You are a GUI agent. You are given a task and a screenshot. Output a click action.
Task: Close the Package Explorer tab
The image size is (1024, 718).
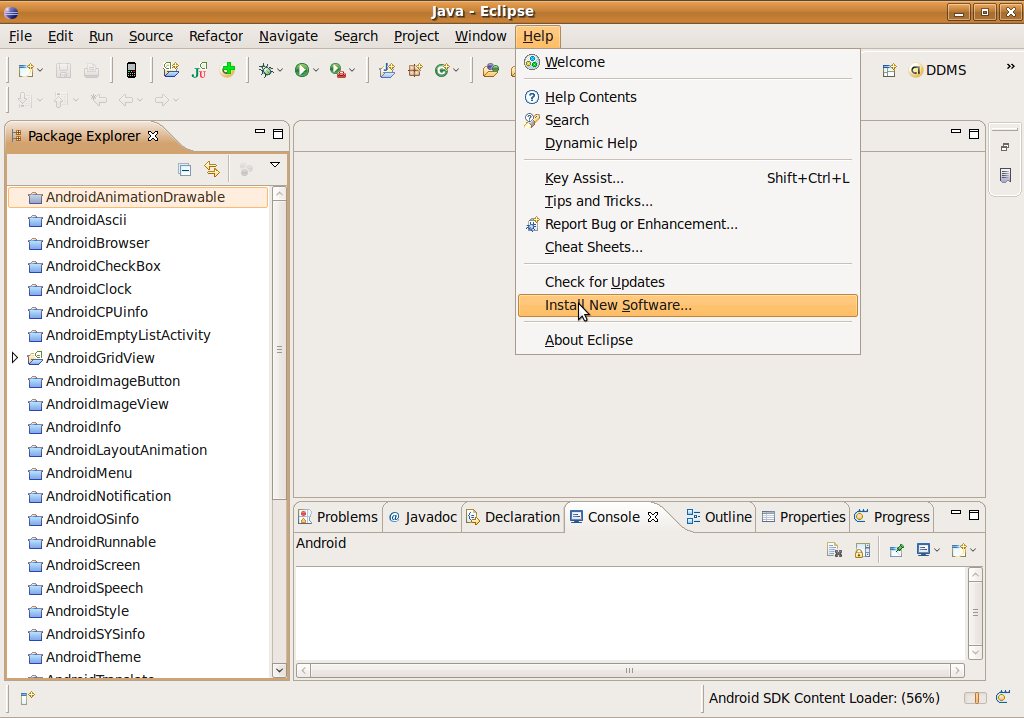click(x=153, y=136)
